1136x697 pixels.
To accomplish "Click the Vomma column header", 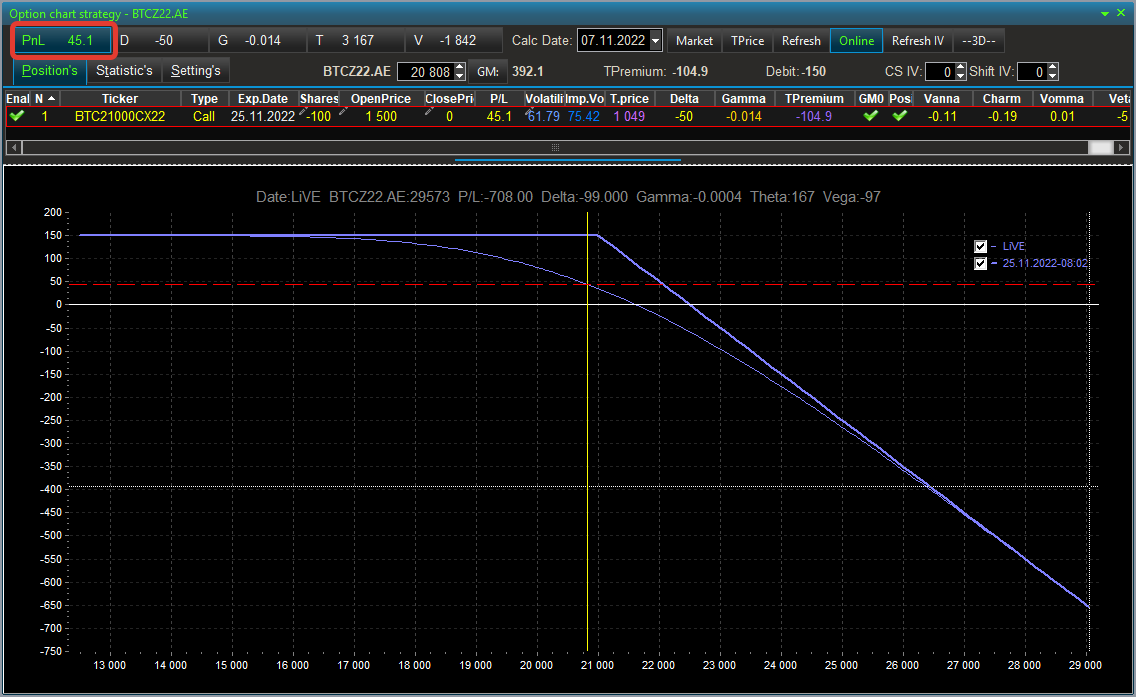I will pos(1061,99).
